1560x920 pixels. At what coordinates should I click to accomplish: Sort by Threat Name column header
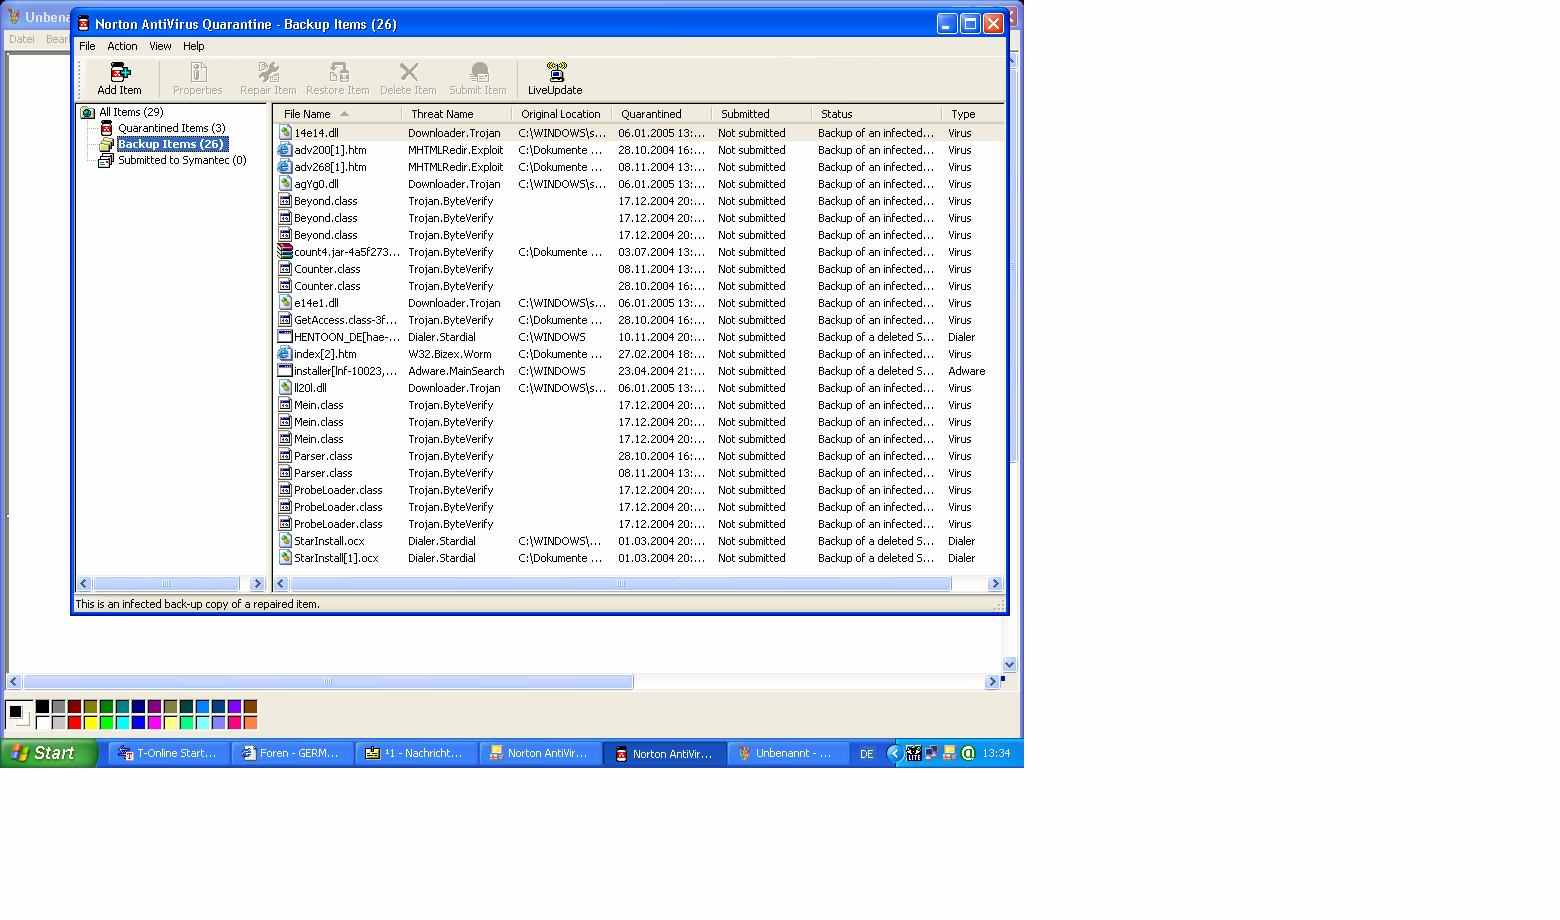[456, 114]
